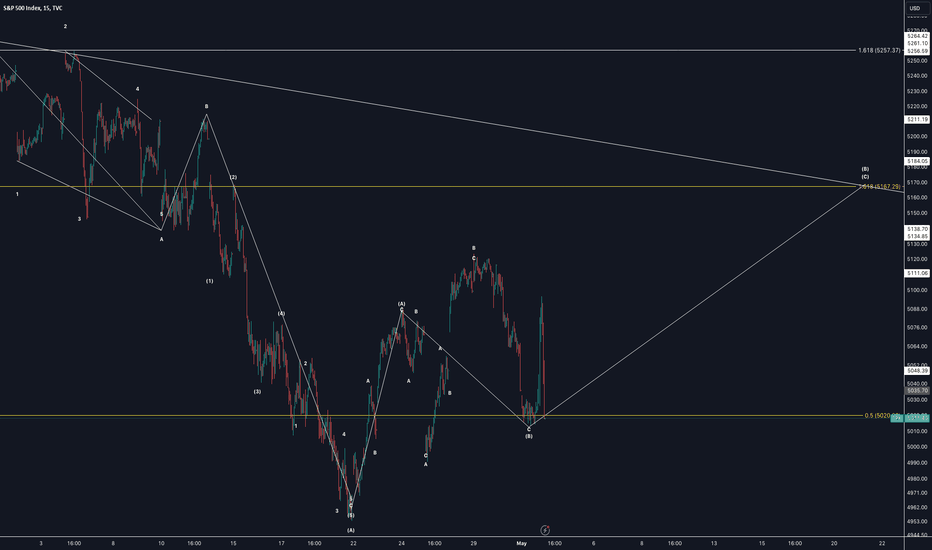Click the 5261.10 price label
Viewport: 932px width, 550px height.
(917, 43)
